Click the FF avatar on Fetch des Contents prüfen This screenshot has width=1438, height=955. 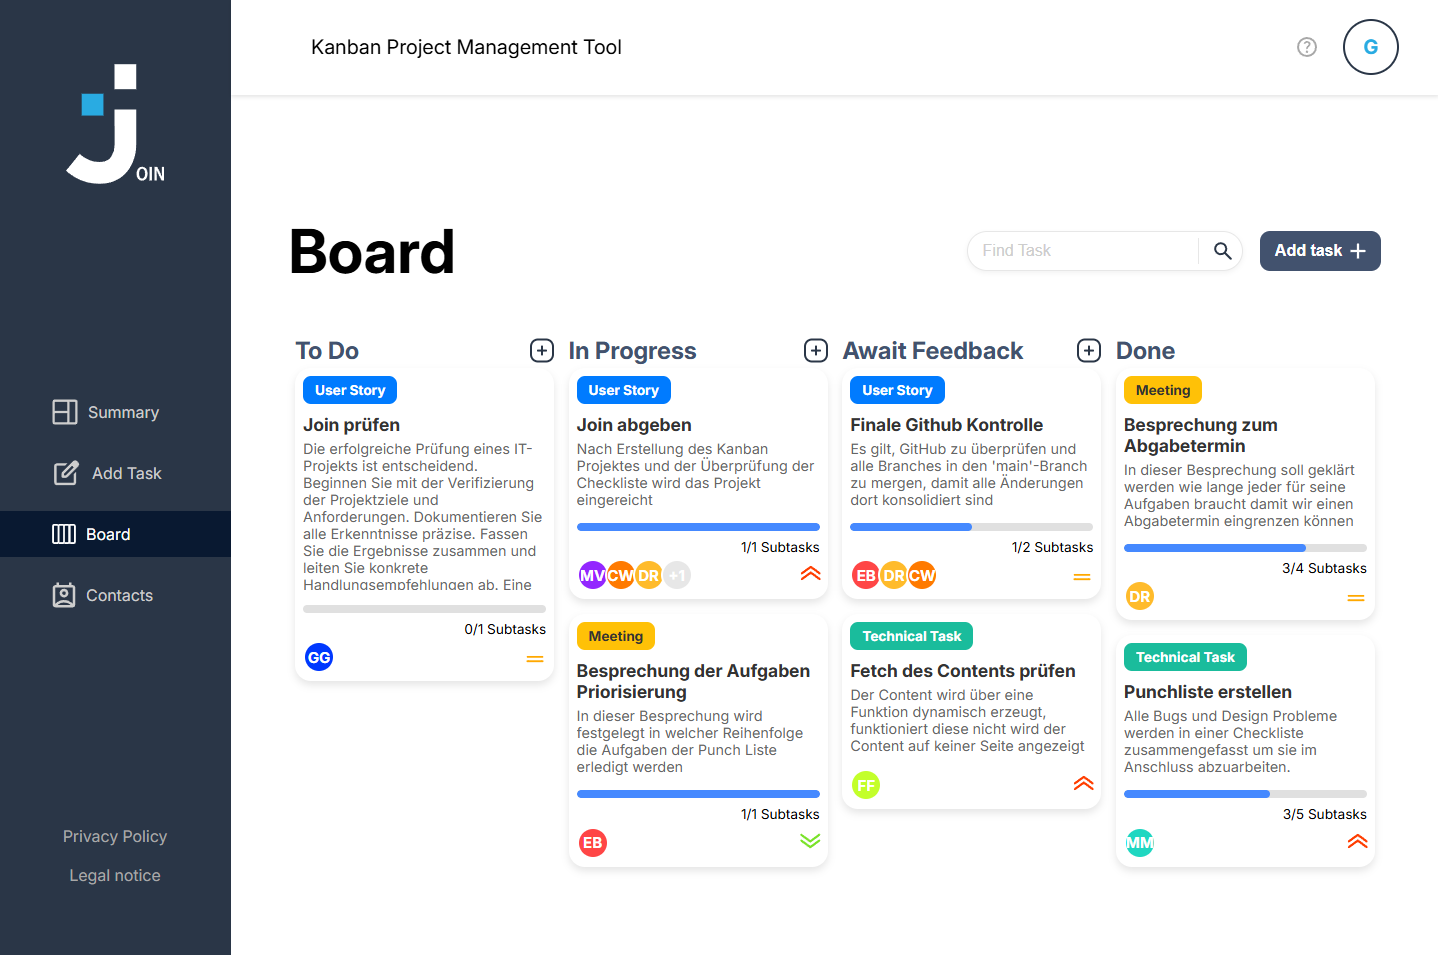866,785
